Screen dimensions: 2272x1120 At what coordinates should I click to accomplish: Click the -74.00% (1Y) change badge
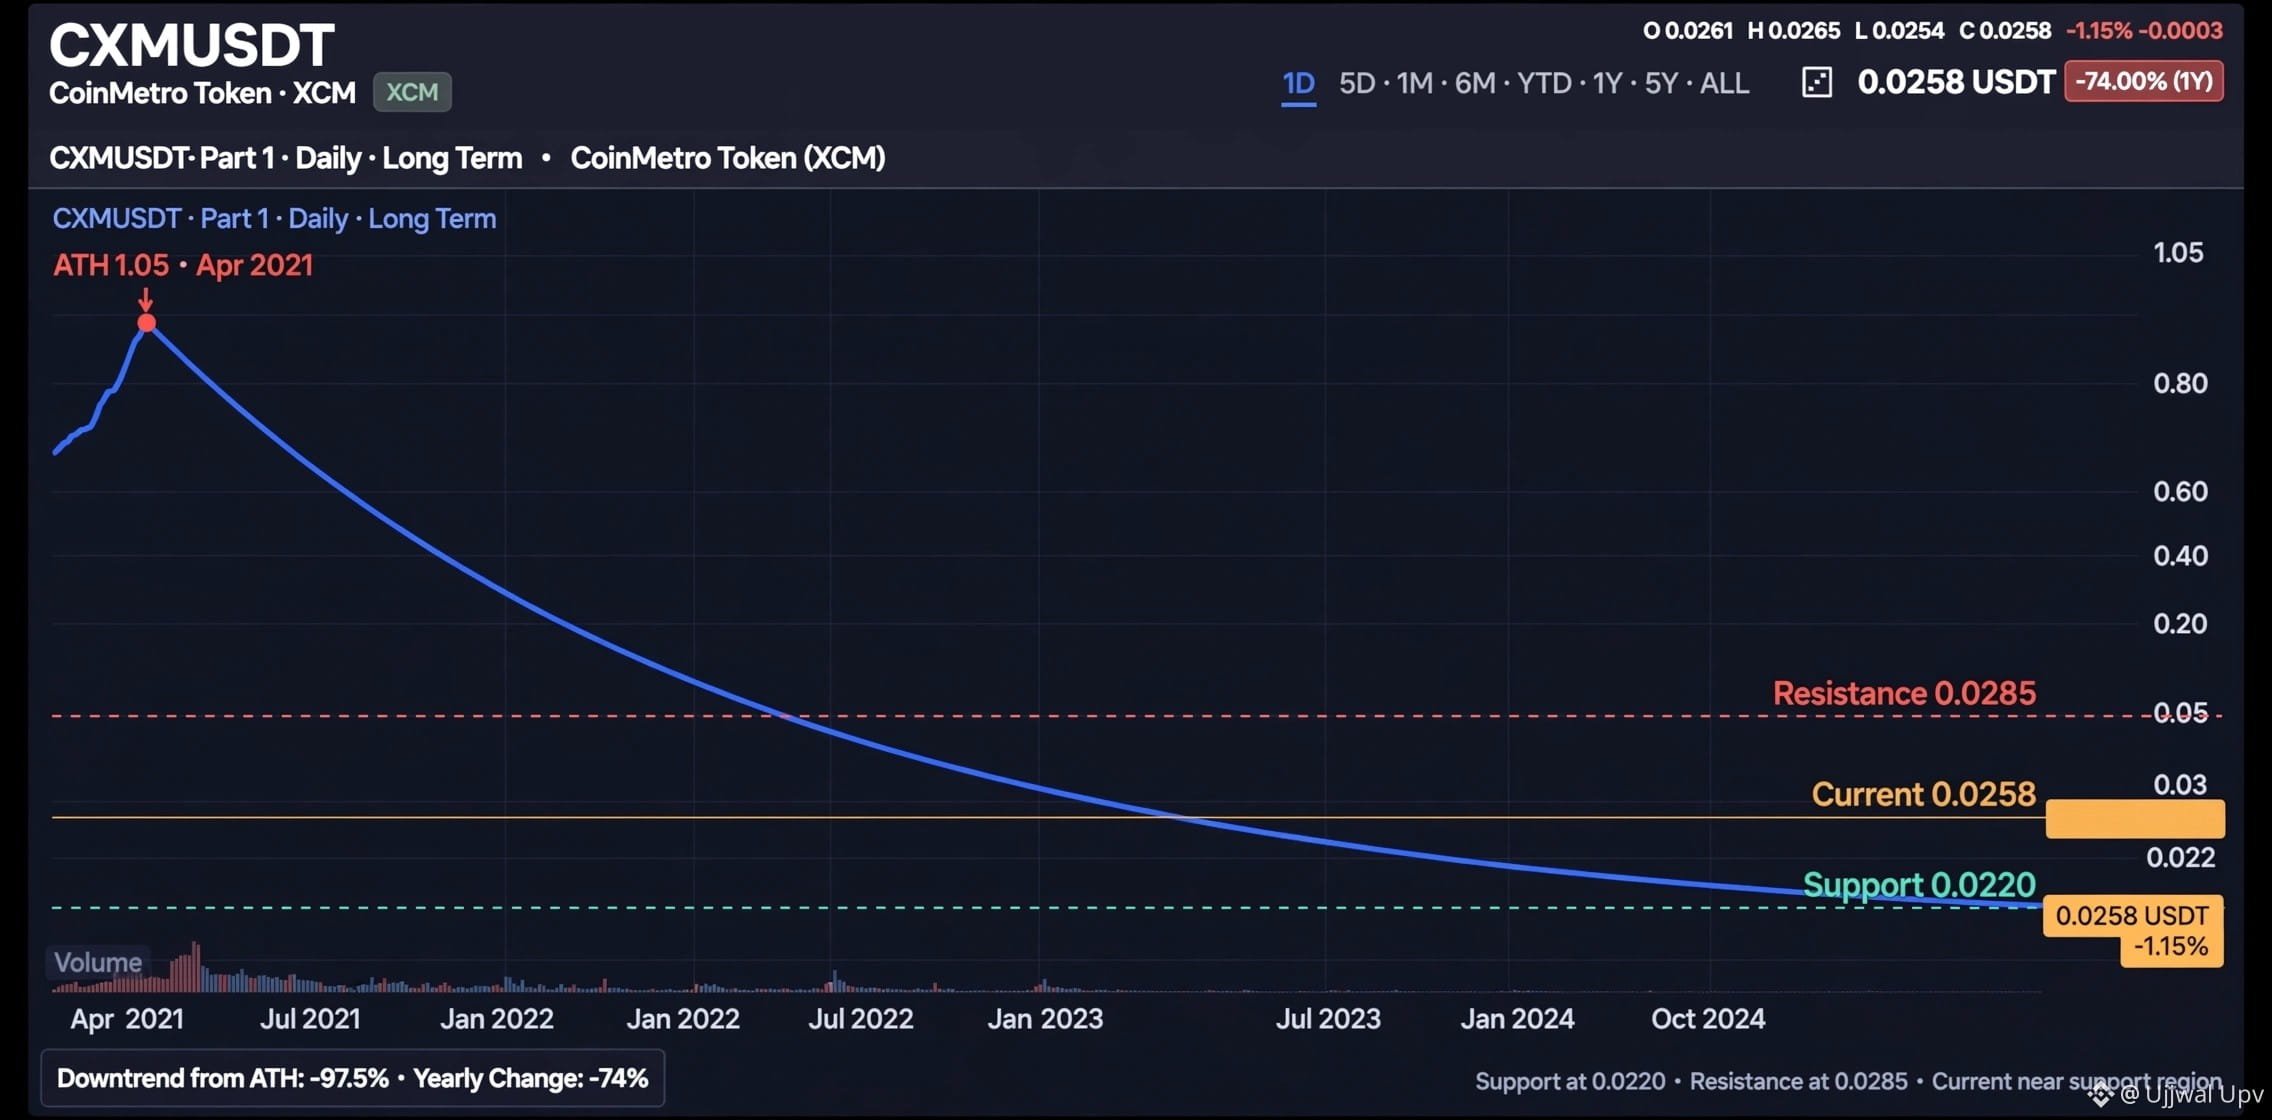pos(2144,81)
